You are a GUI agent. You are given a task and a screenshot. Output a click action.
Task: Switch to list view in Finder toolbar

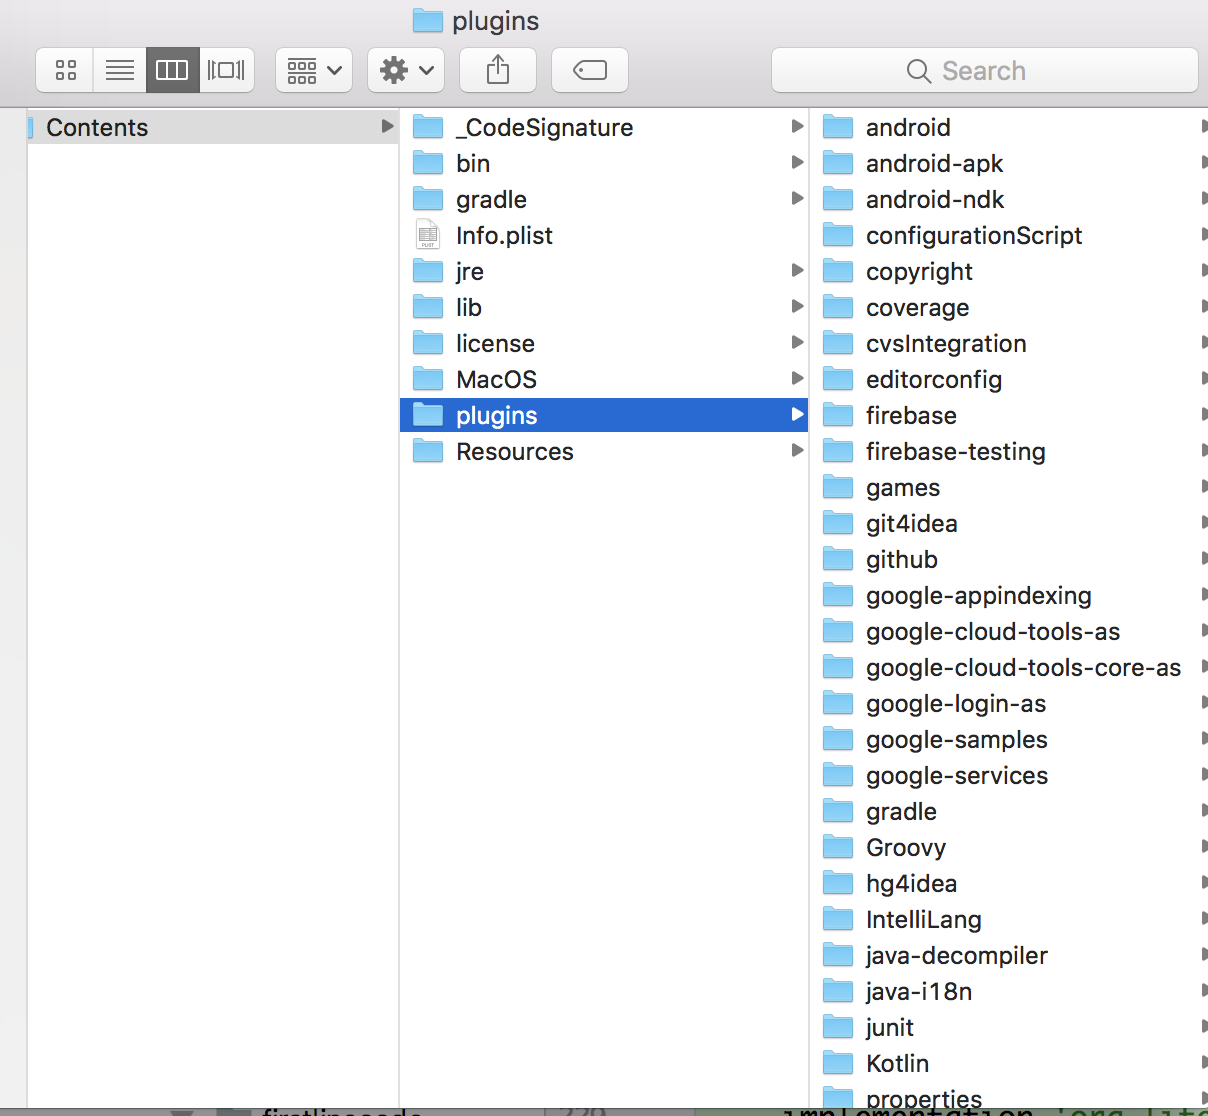point(120,70)
